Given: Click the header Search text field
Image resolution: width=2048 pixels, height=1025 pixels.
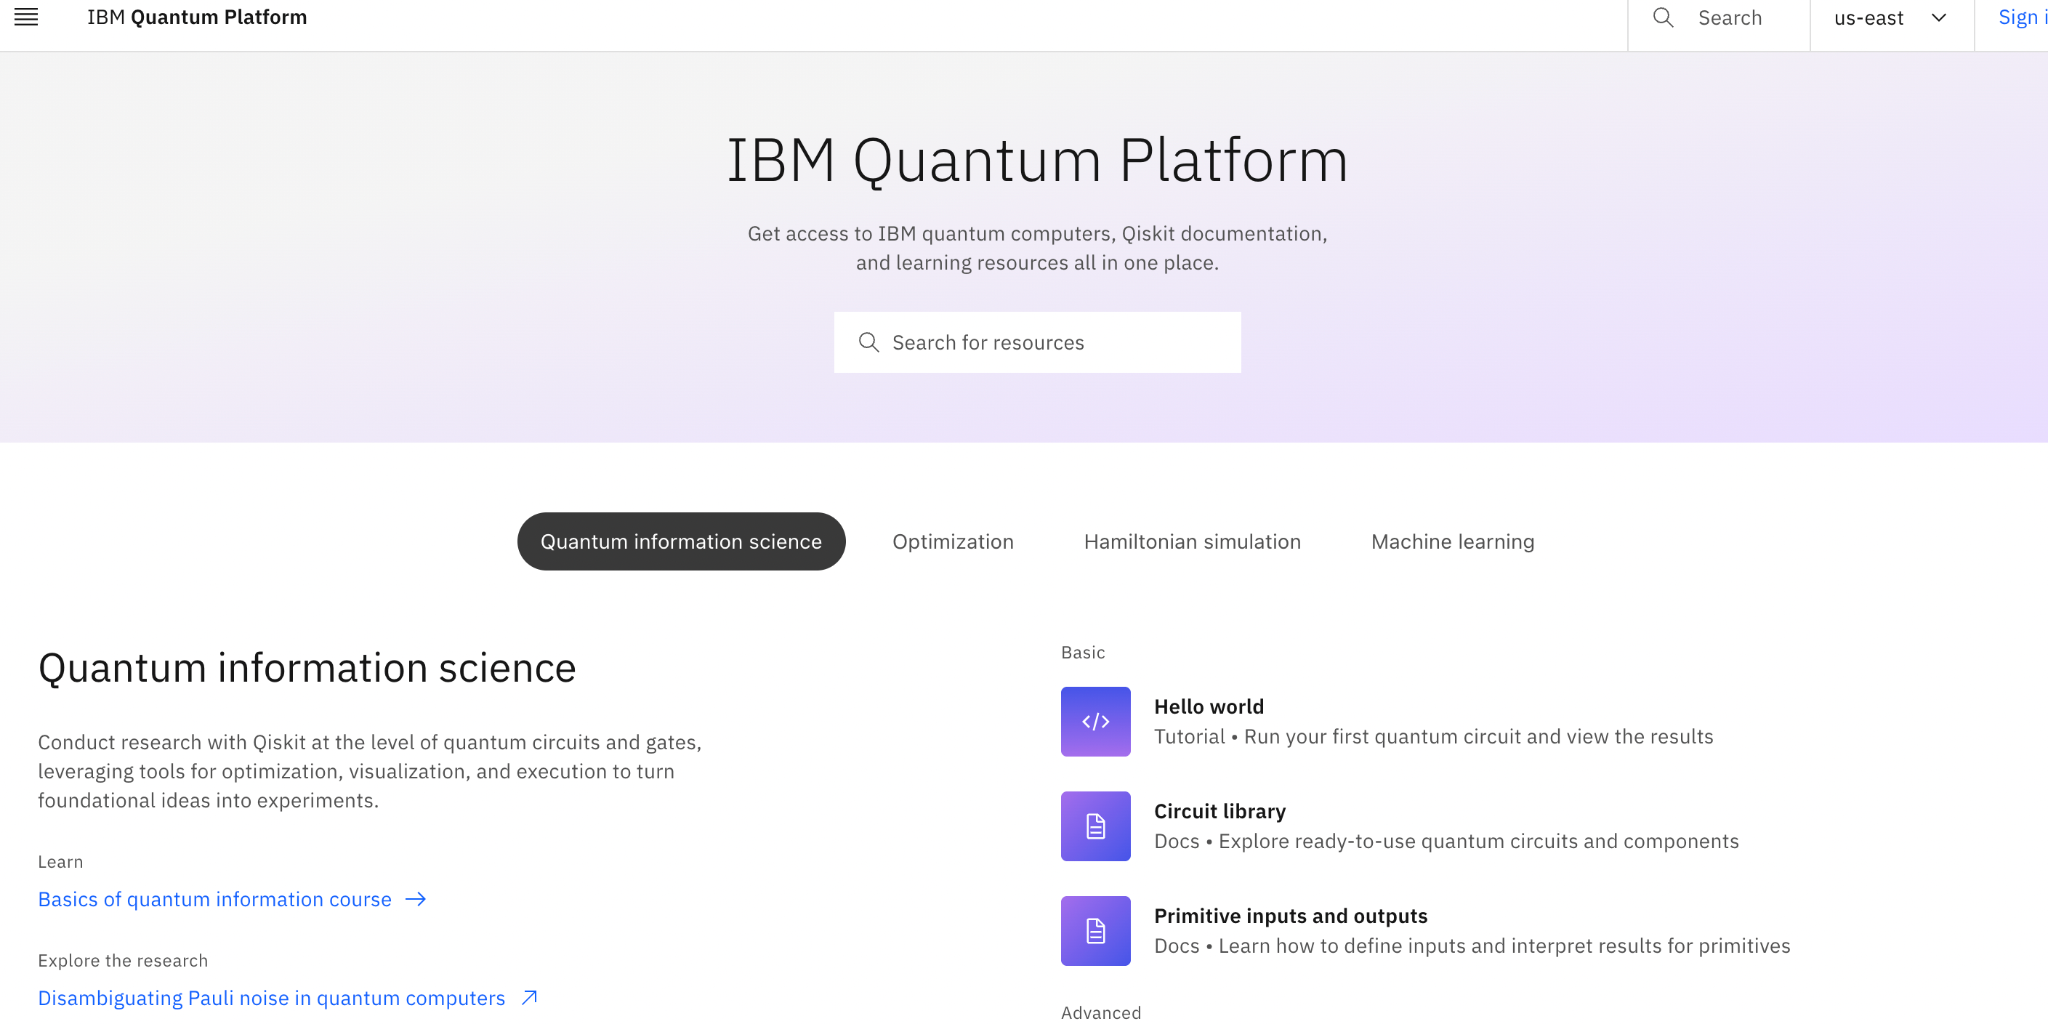Looking at the screenshot, I should point(1730,18).
